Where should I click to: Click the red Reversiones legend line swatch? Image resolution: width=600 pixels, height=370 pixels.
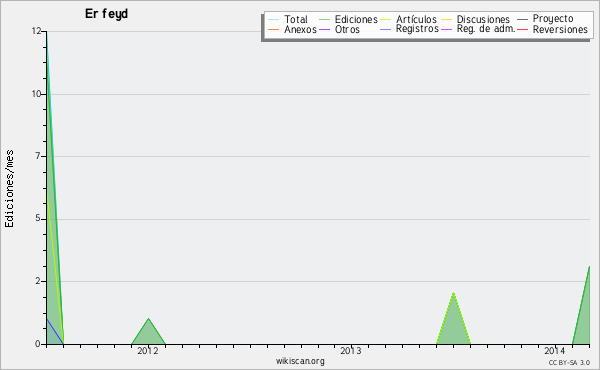click(522, 29)
